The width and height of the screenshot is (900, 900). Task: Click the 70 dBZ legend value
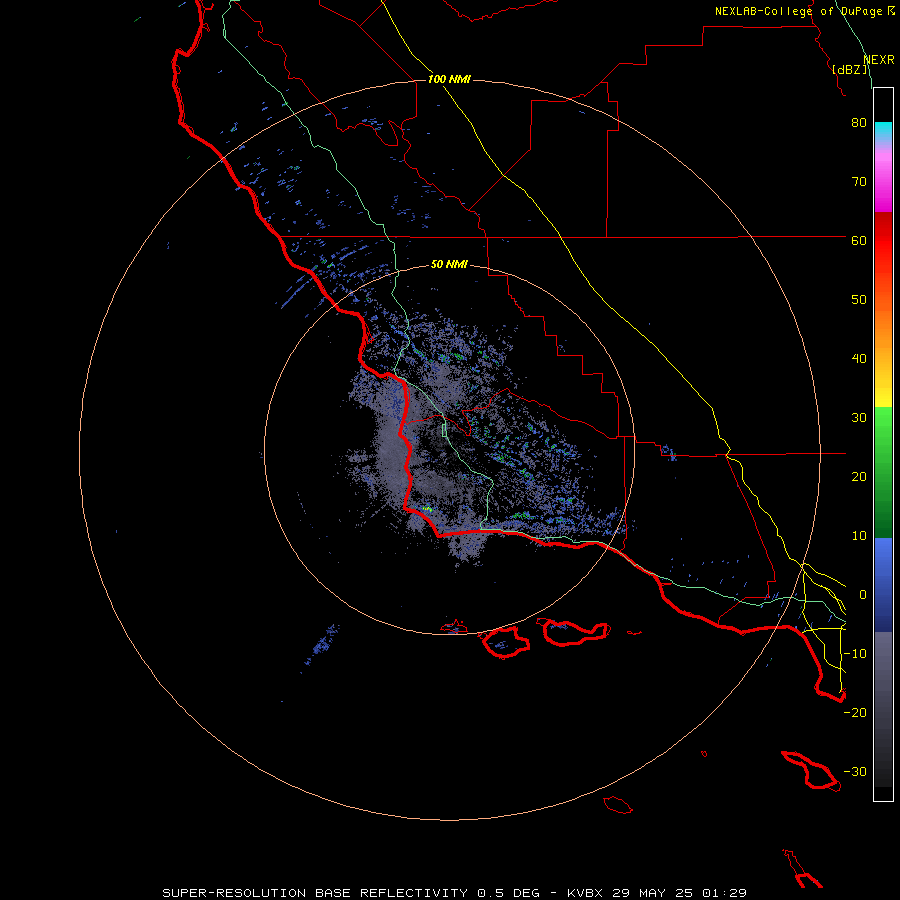click(859, 181)
